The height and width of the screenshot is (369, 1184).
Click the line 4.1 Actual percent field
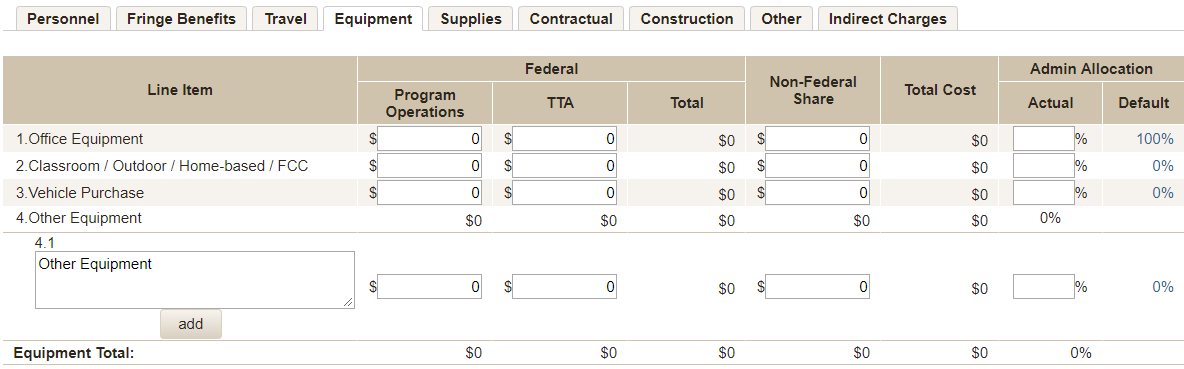[1044, 287]
